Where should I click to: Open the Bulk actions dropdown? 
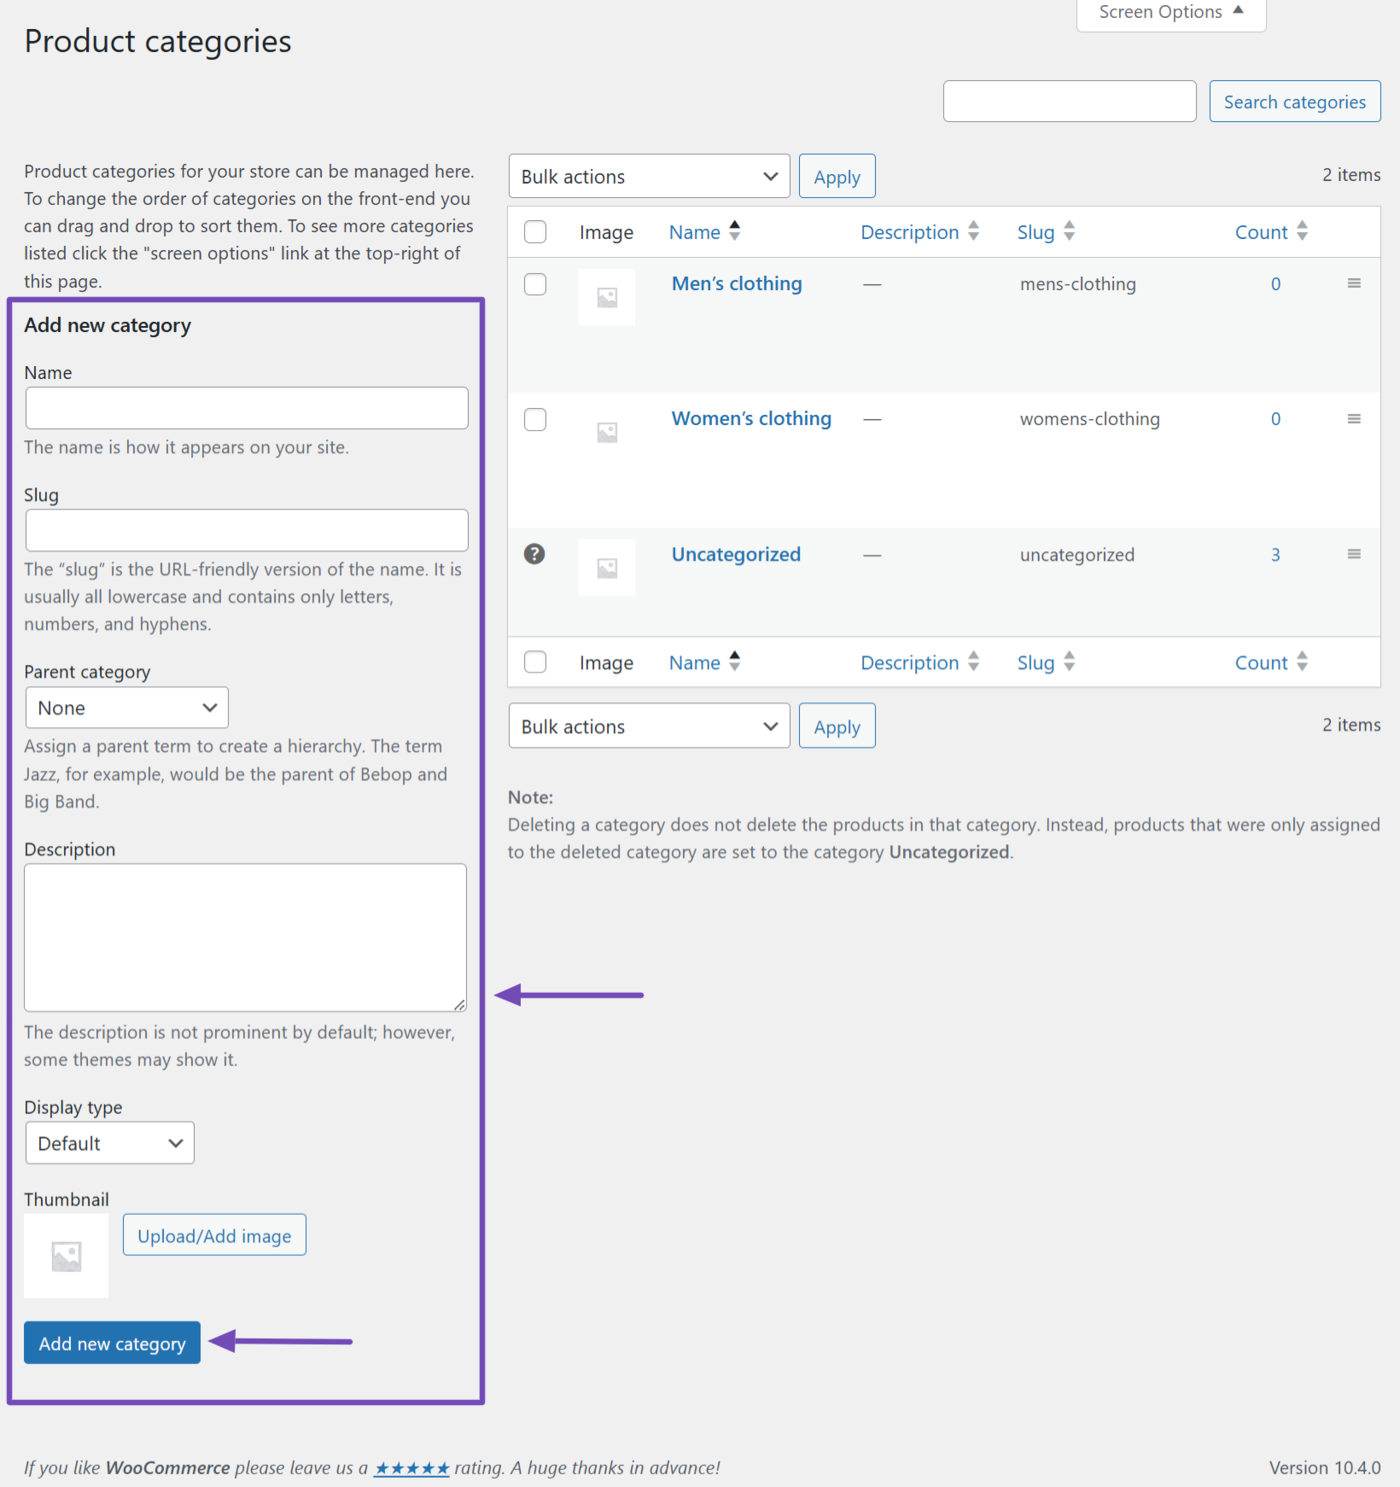[648, 176]
